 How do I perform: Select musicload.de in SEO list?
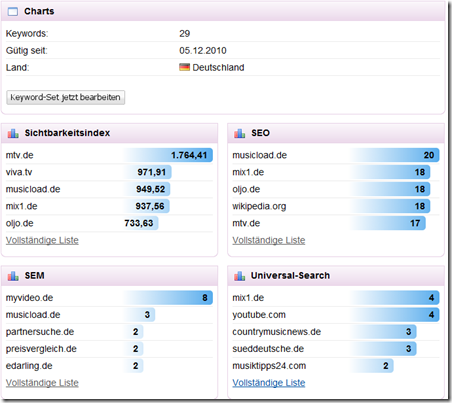pos(259,155)
